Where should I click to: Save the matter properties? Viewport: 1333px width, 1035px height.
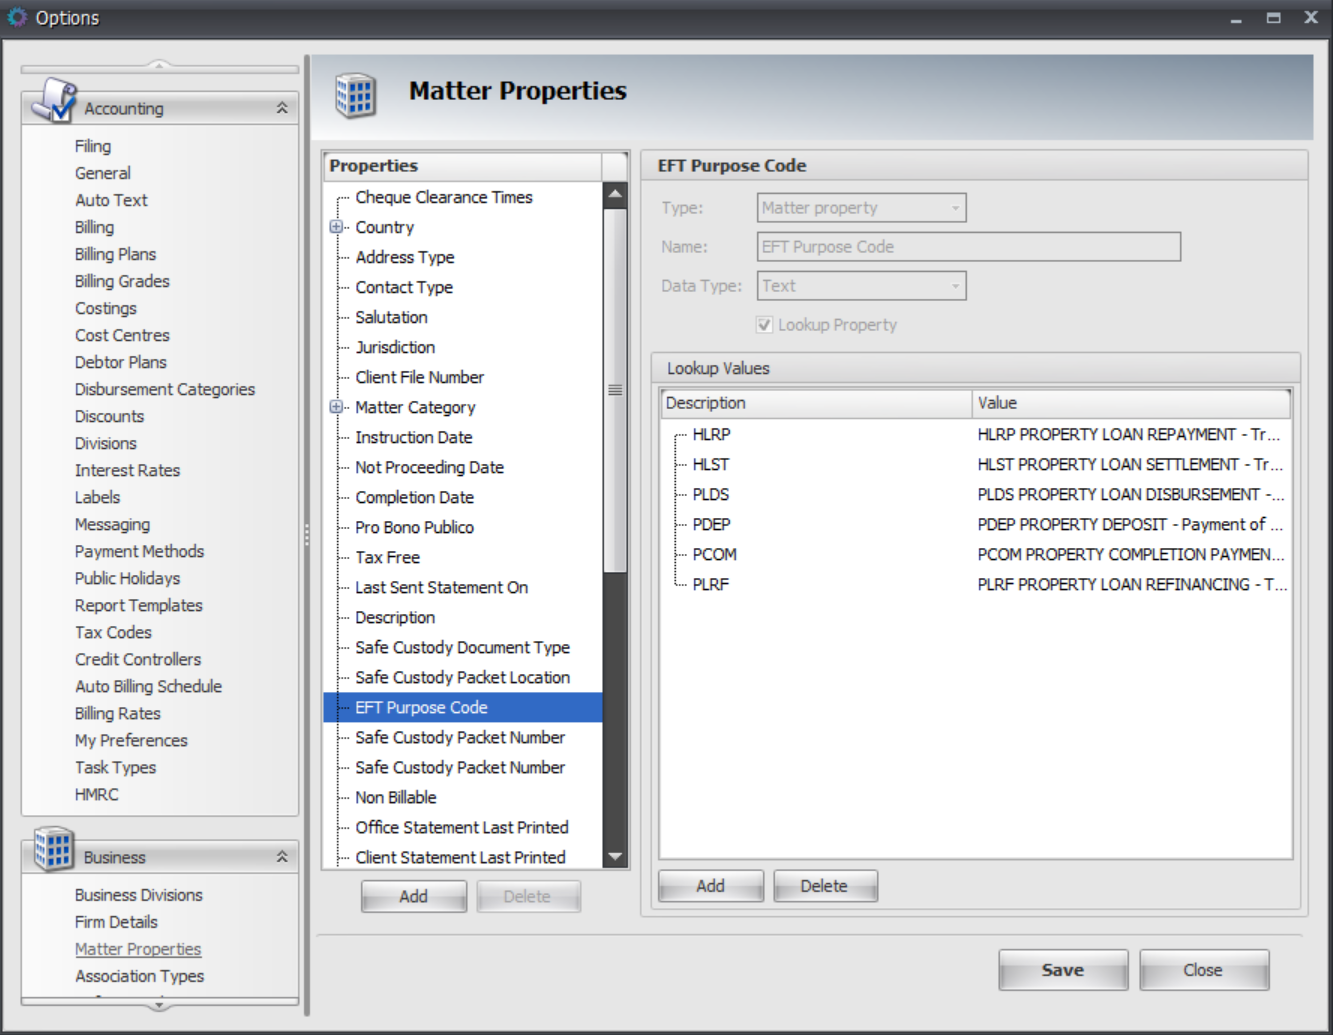coord(1063,970)
